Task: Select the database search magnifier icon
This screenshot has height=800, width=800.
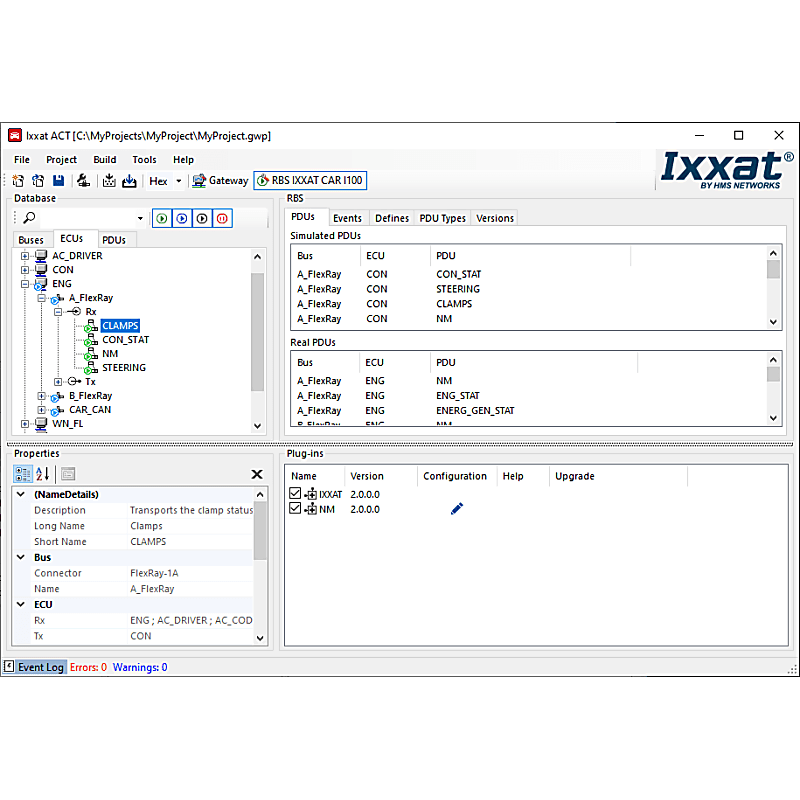Action: 28,217
